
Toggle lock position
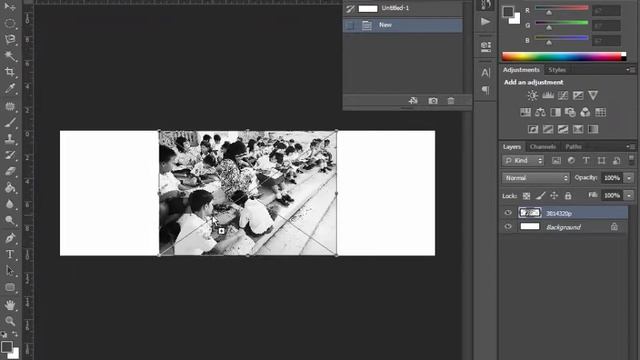coord(554,196)
